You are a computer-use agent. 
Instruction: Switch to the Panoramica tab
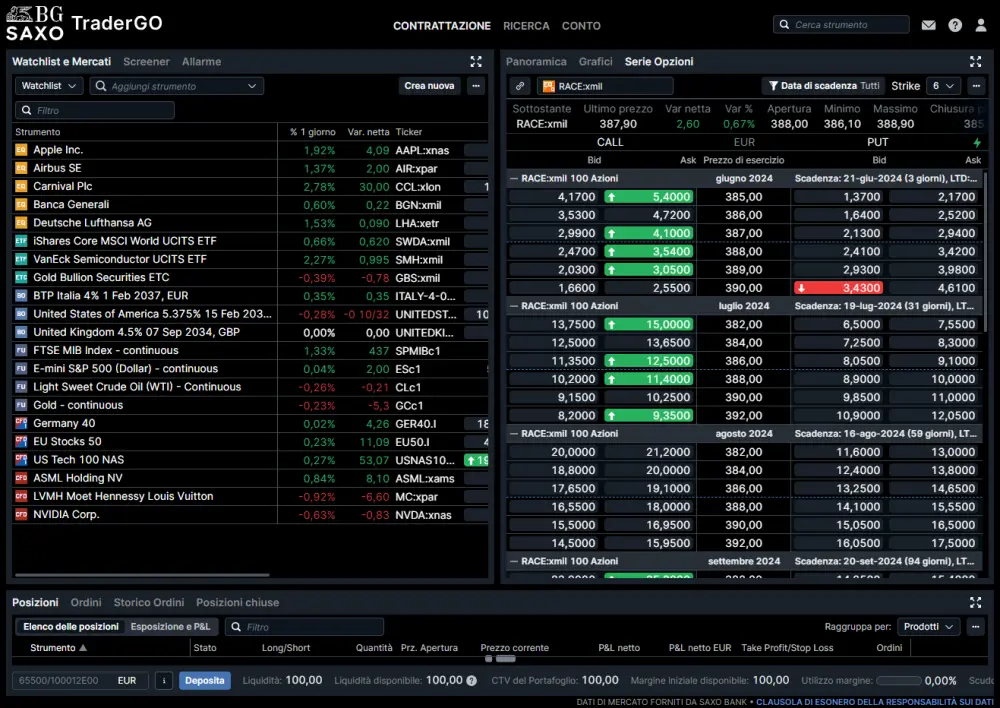click(536, 61)
